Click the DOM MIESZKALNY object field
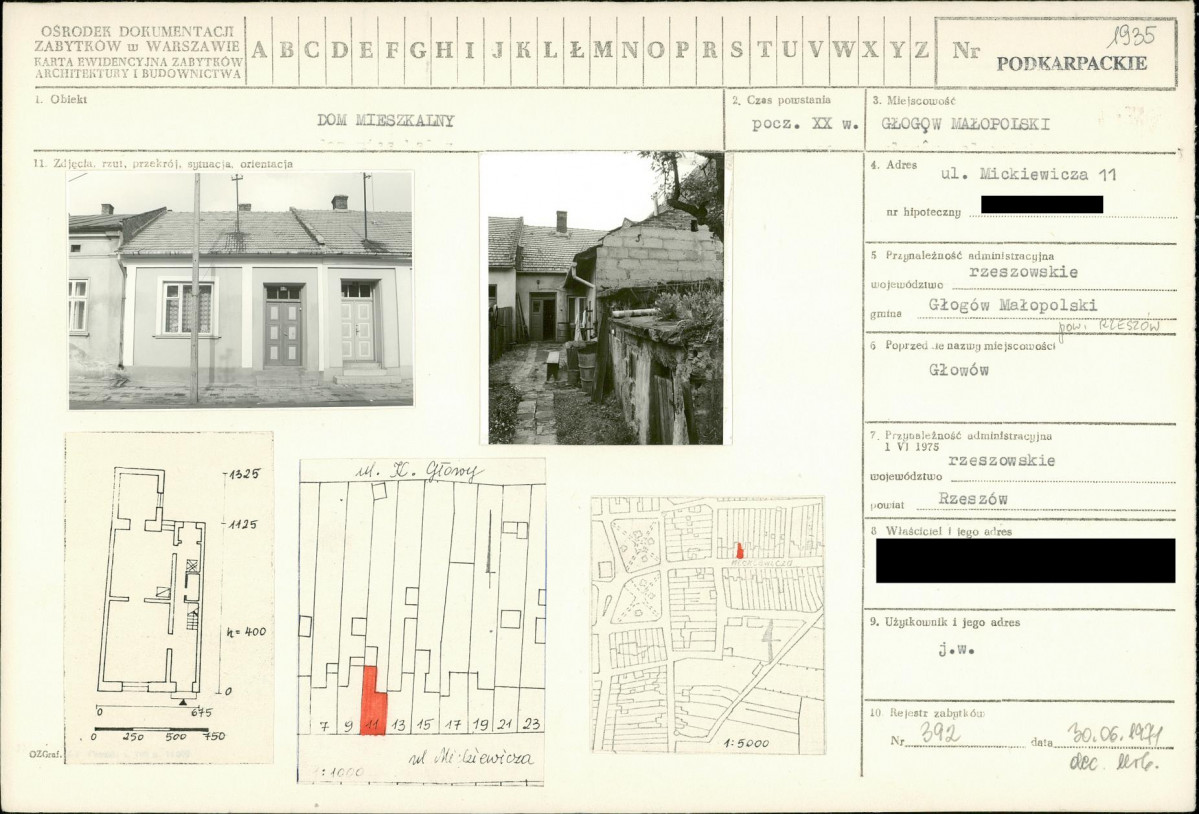 385,121
